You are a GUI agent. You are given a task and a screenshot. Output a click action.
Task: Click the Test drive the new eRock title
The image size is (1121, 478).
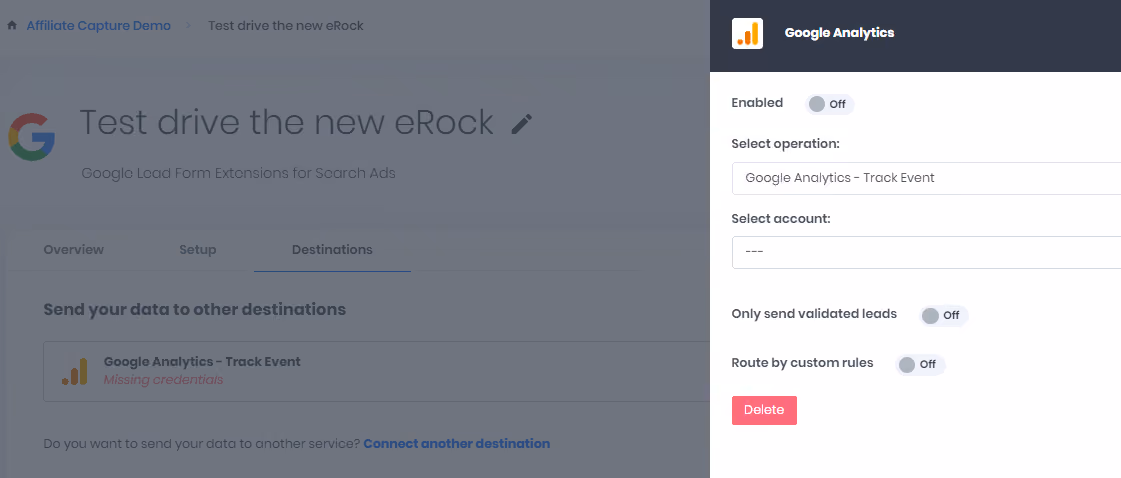pyautogui.click(x=286, y=122)
